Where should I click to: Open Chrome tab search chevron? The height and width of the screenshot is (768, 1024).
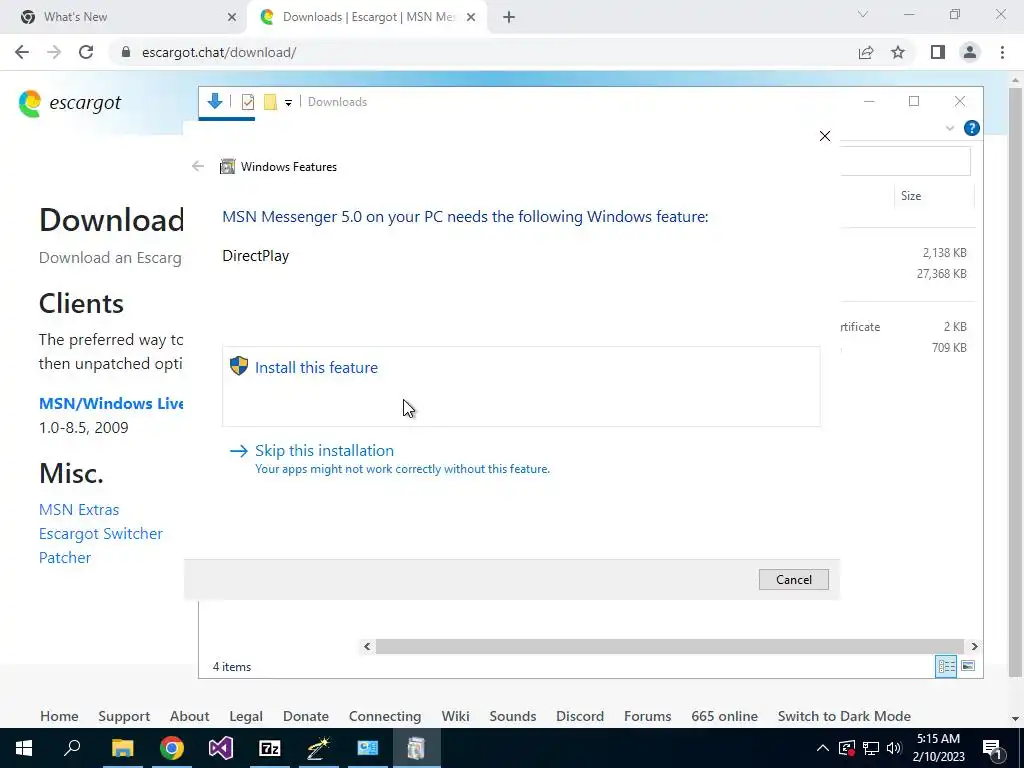click(x=863, y=14)
